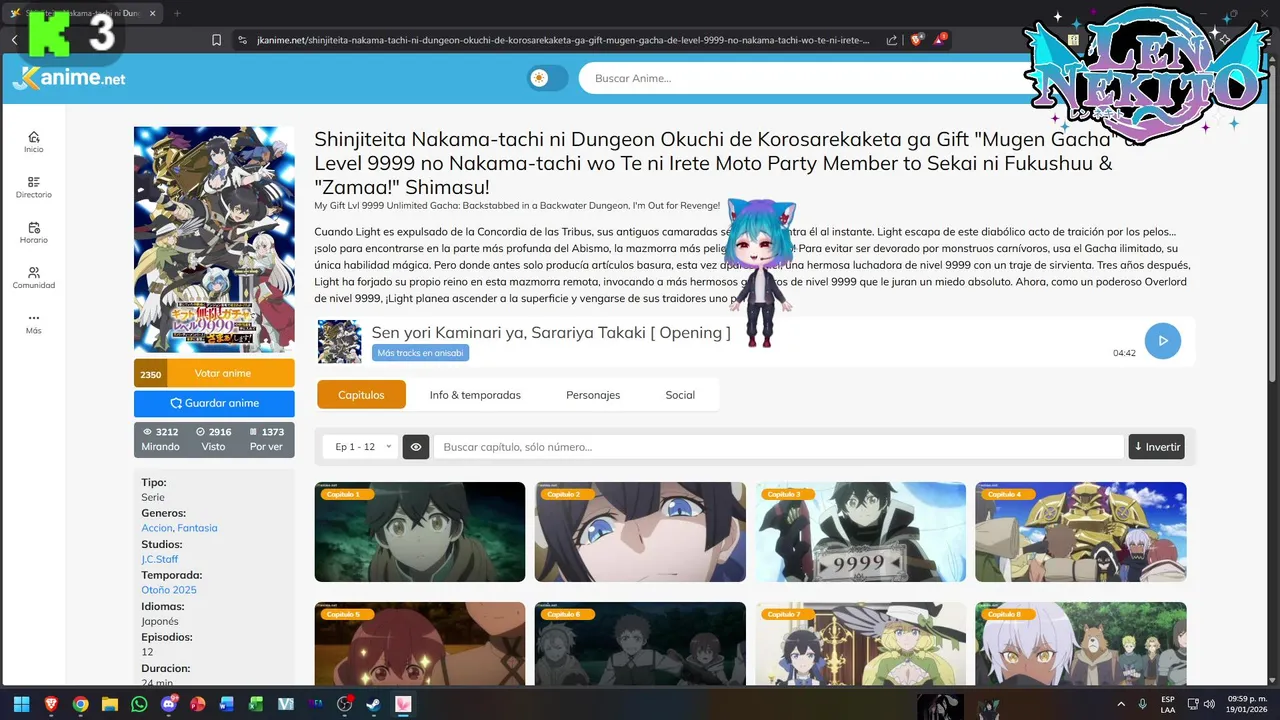Open Google Chrome from the taskbar

(80, 704)
